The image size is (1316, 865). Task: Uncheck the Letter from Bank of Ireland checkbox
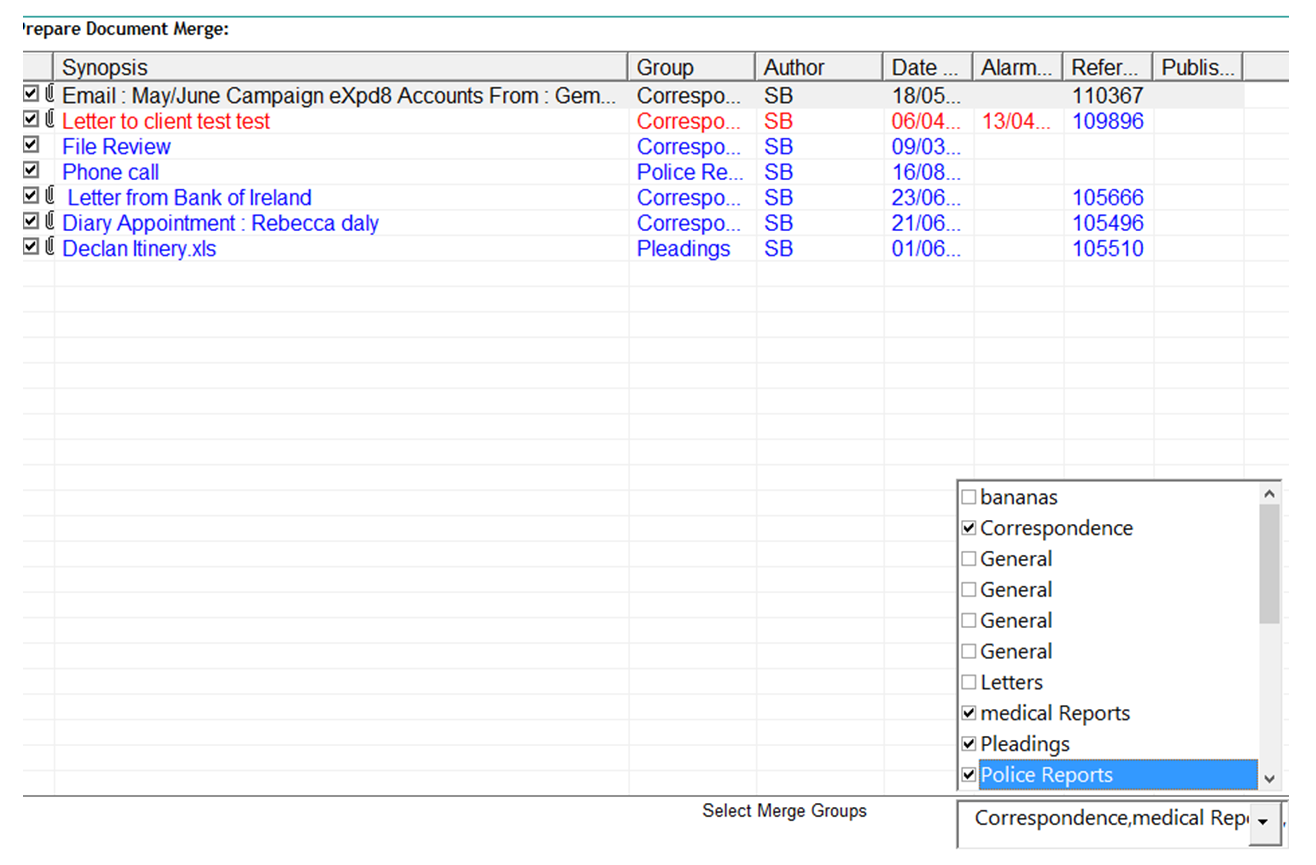(31, 196)
